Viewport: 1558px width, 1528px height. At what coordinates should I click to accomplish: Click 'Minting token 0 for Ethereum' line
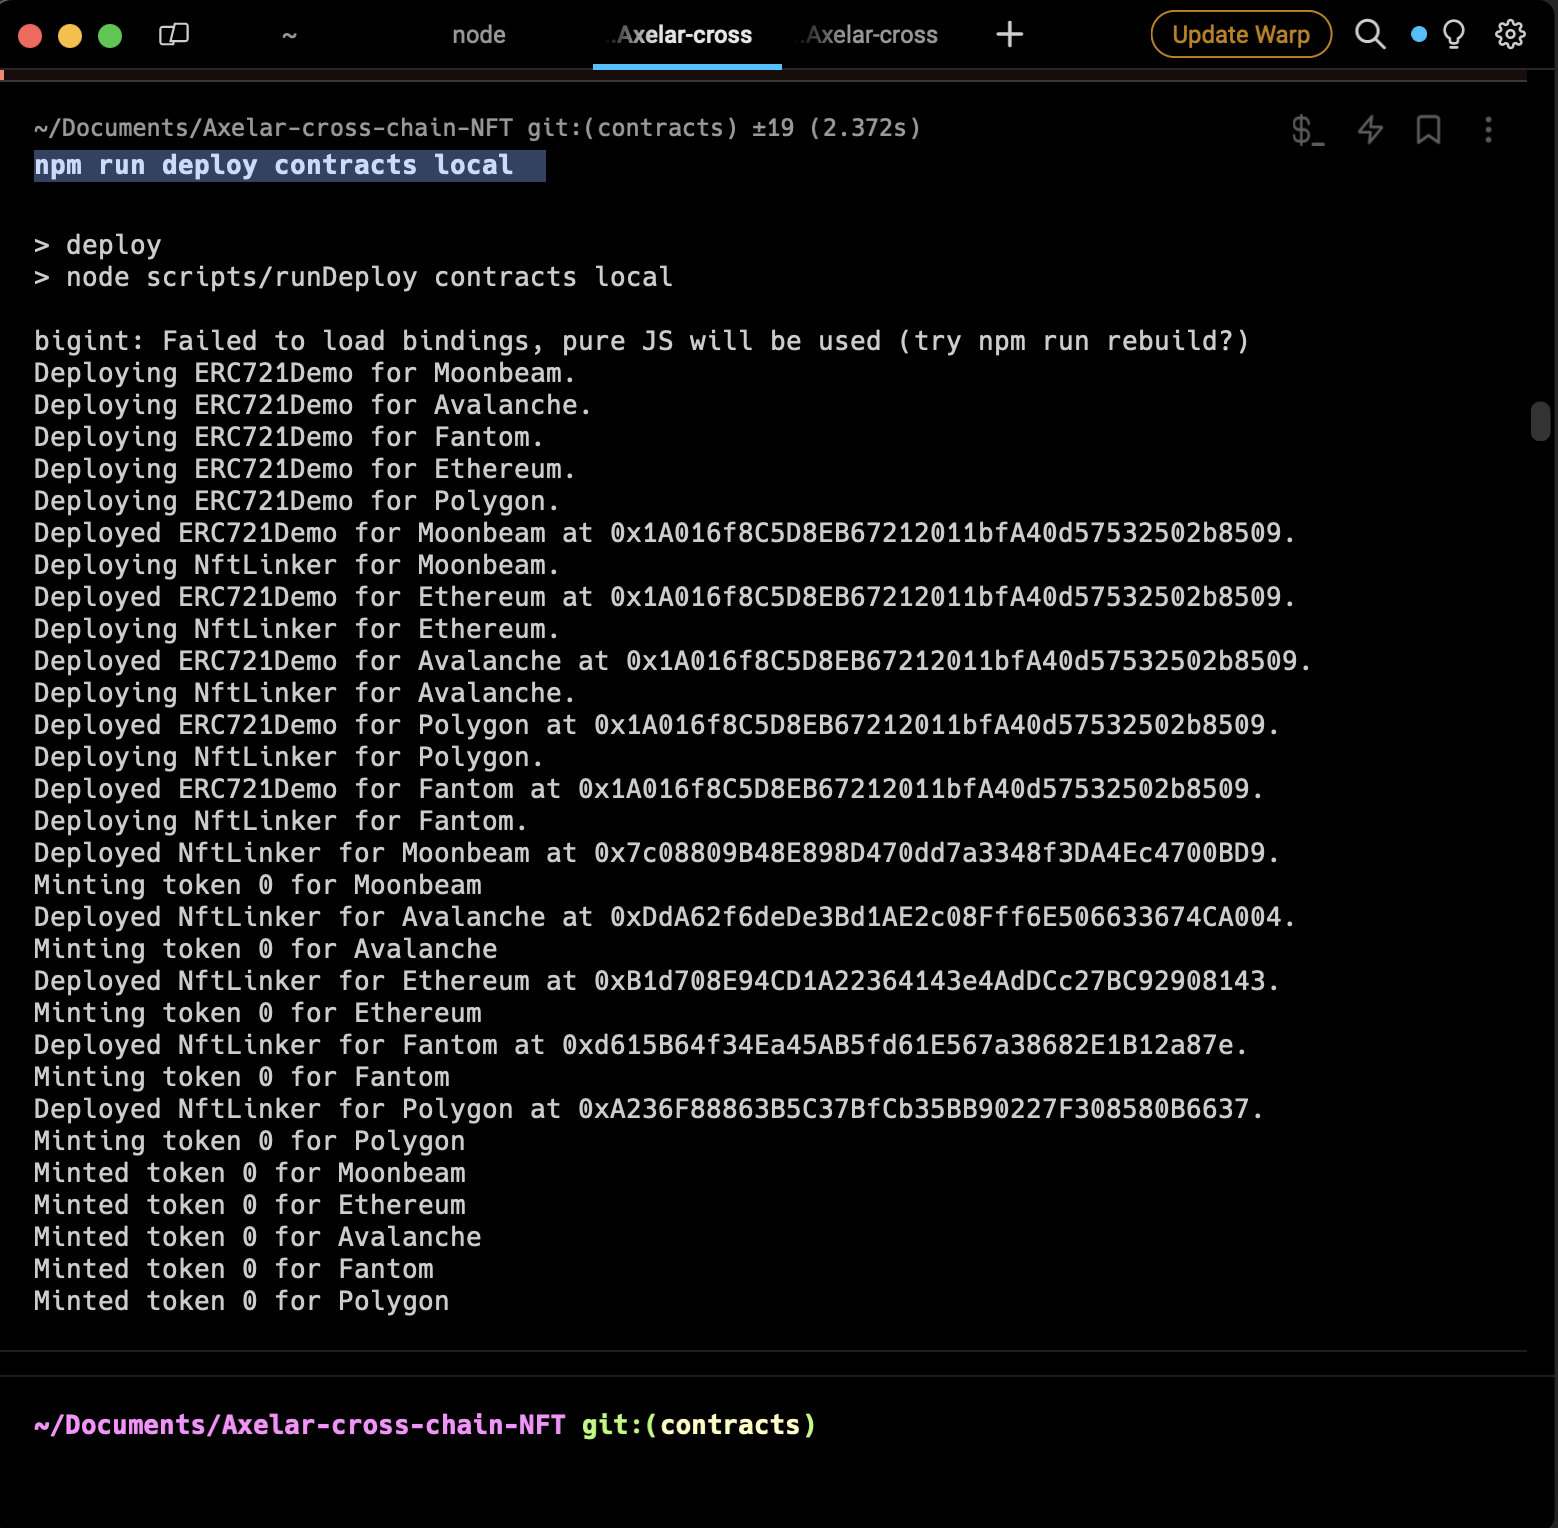click(258, 1013)
